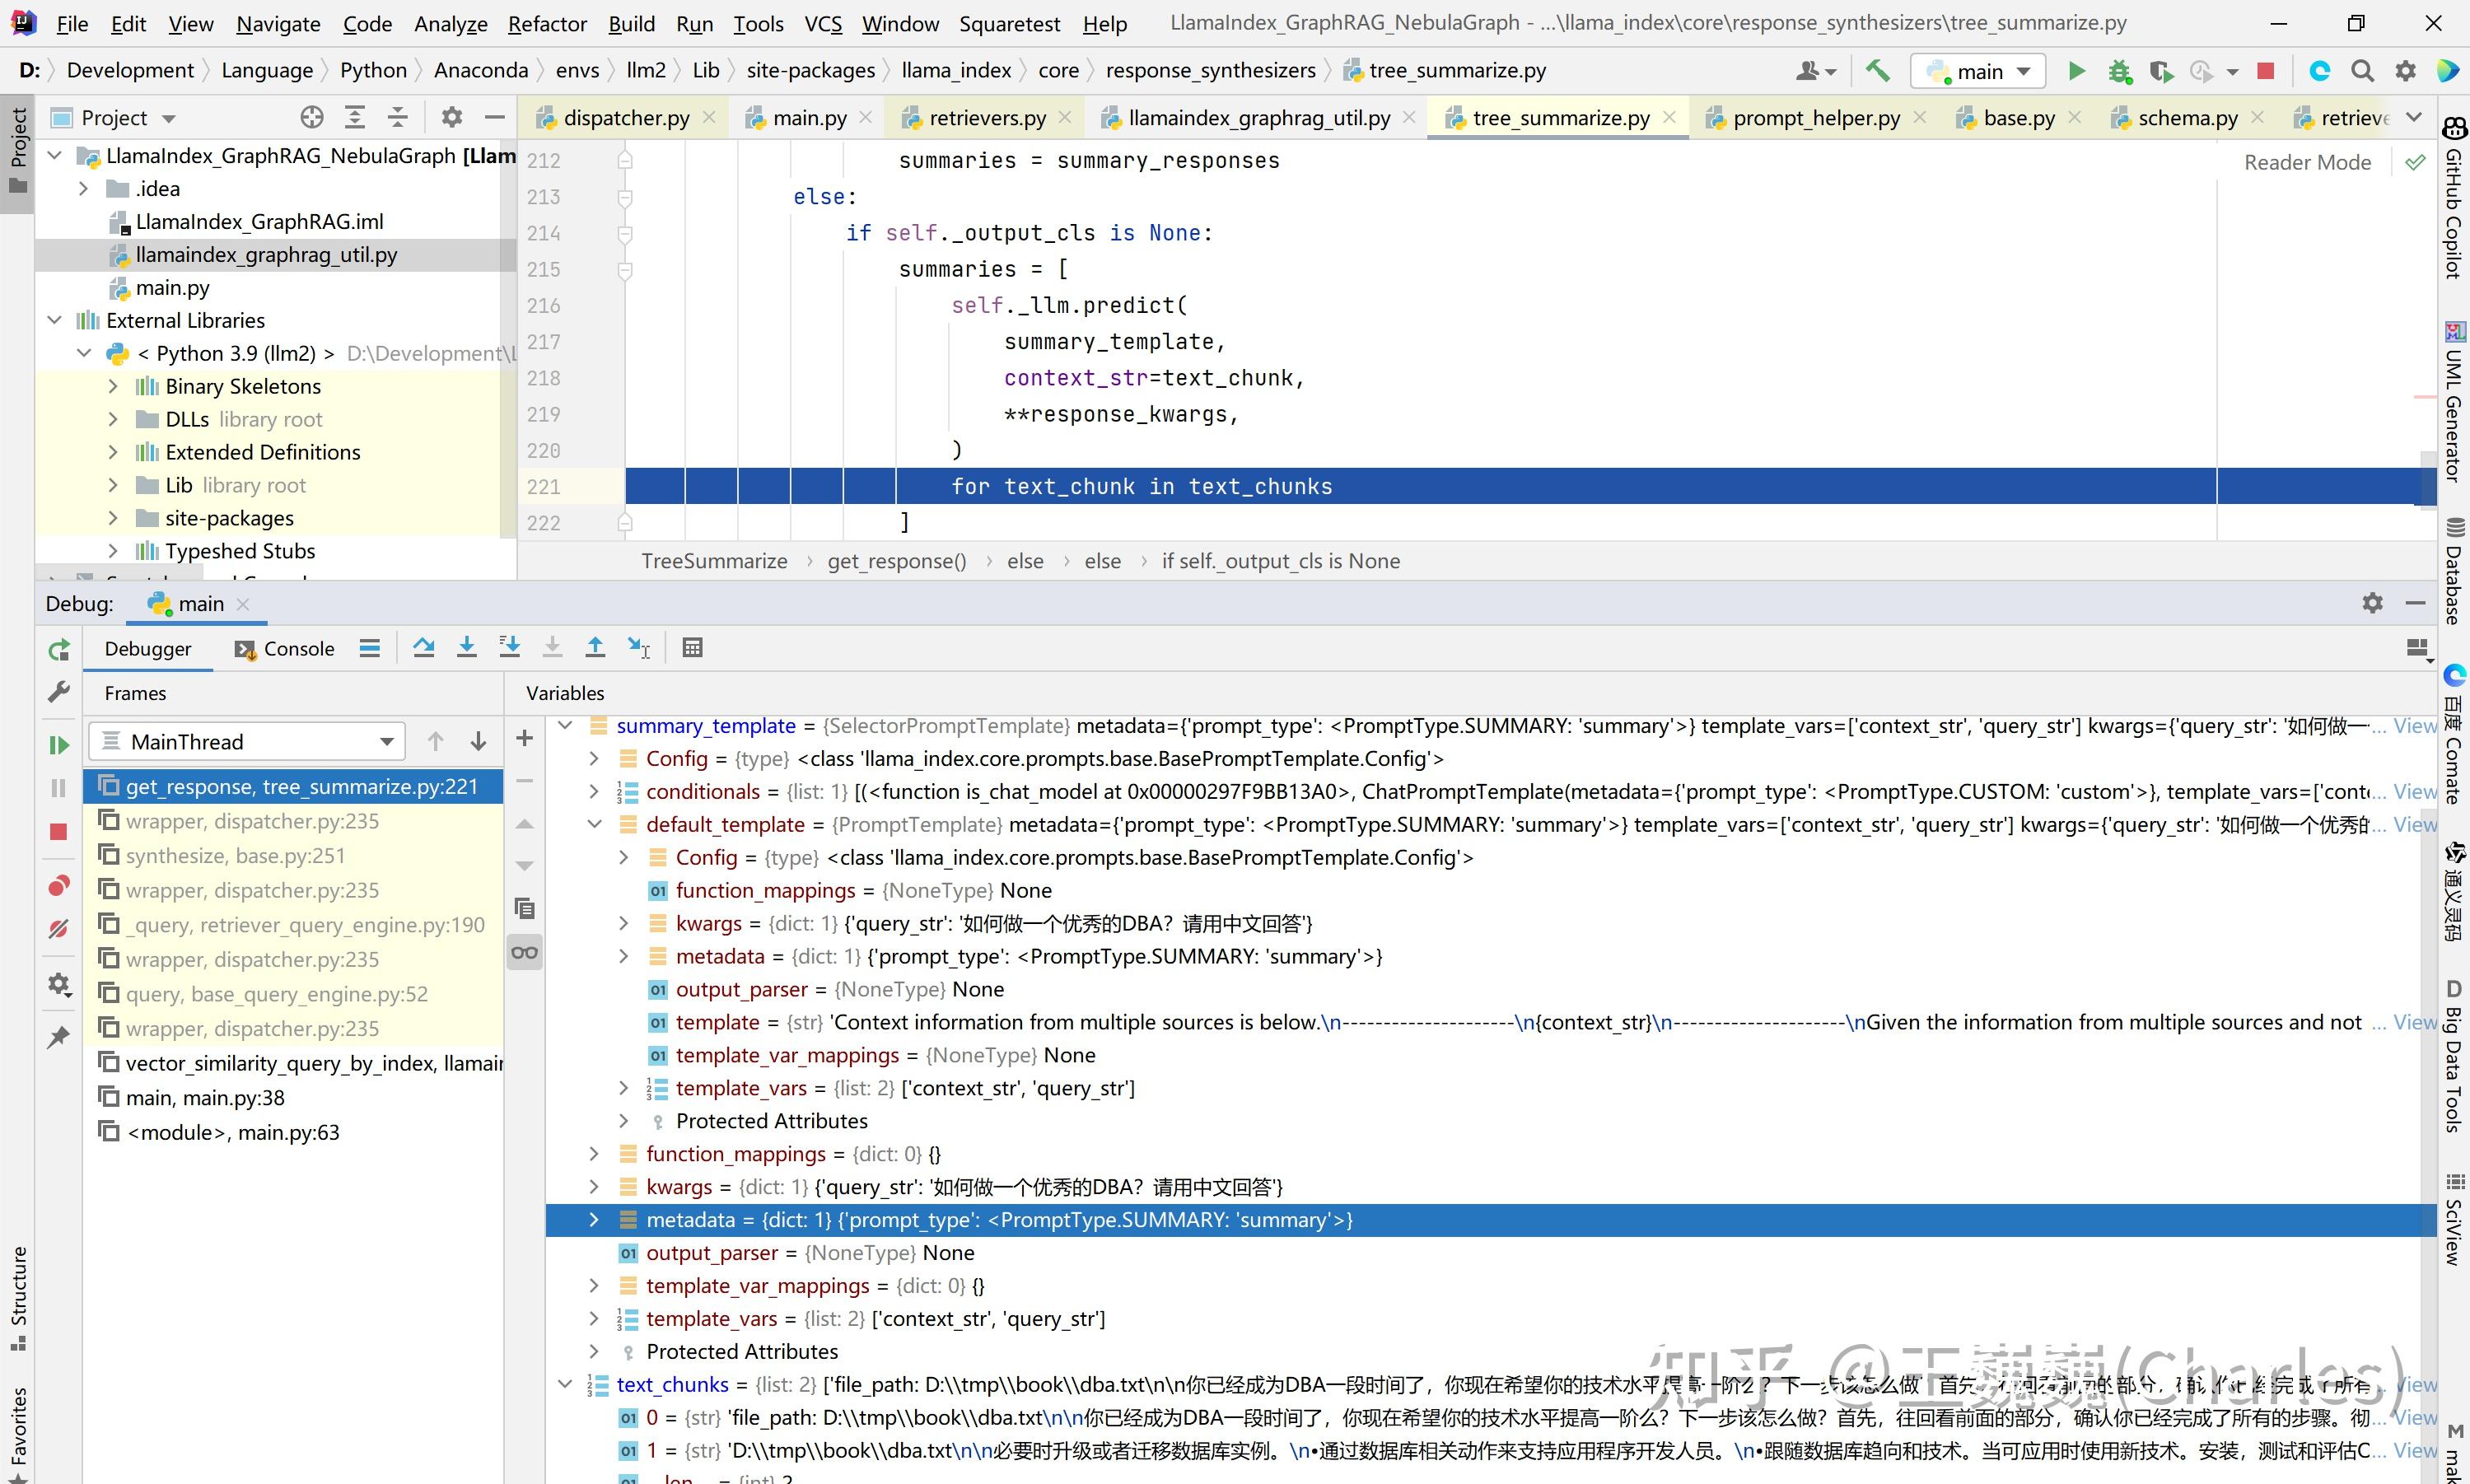Click View link for summary_template
2470x1484 pixels.
[x=2414, y=726]
